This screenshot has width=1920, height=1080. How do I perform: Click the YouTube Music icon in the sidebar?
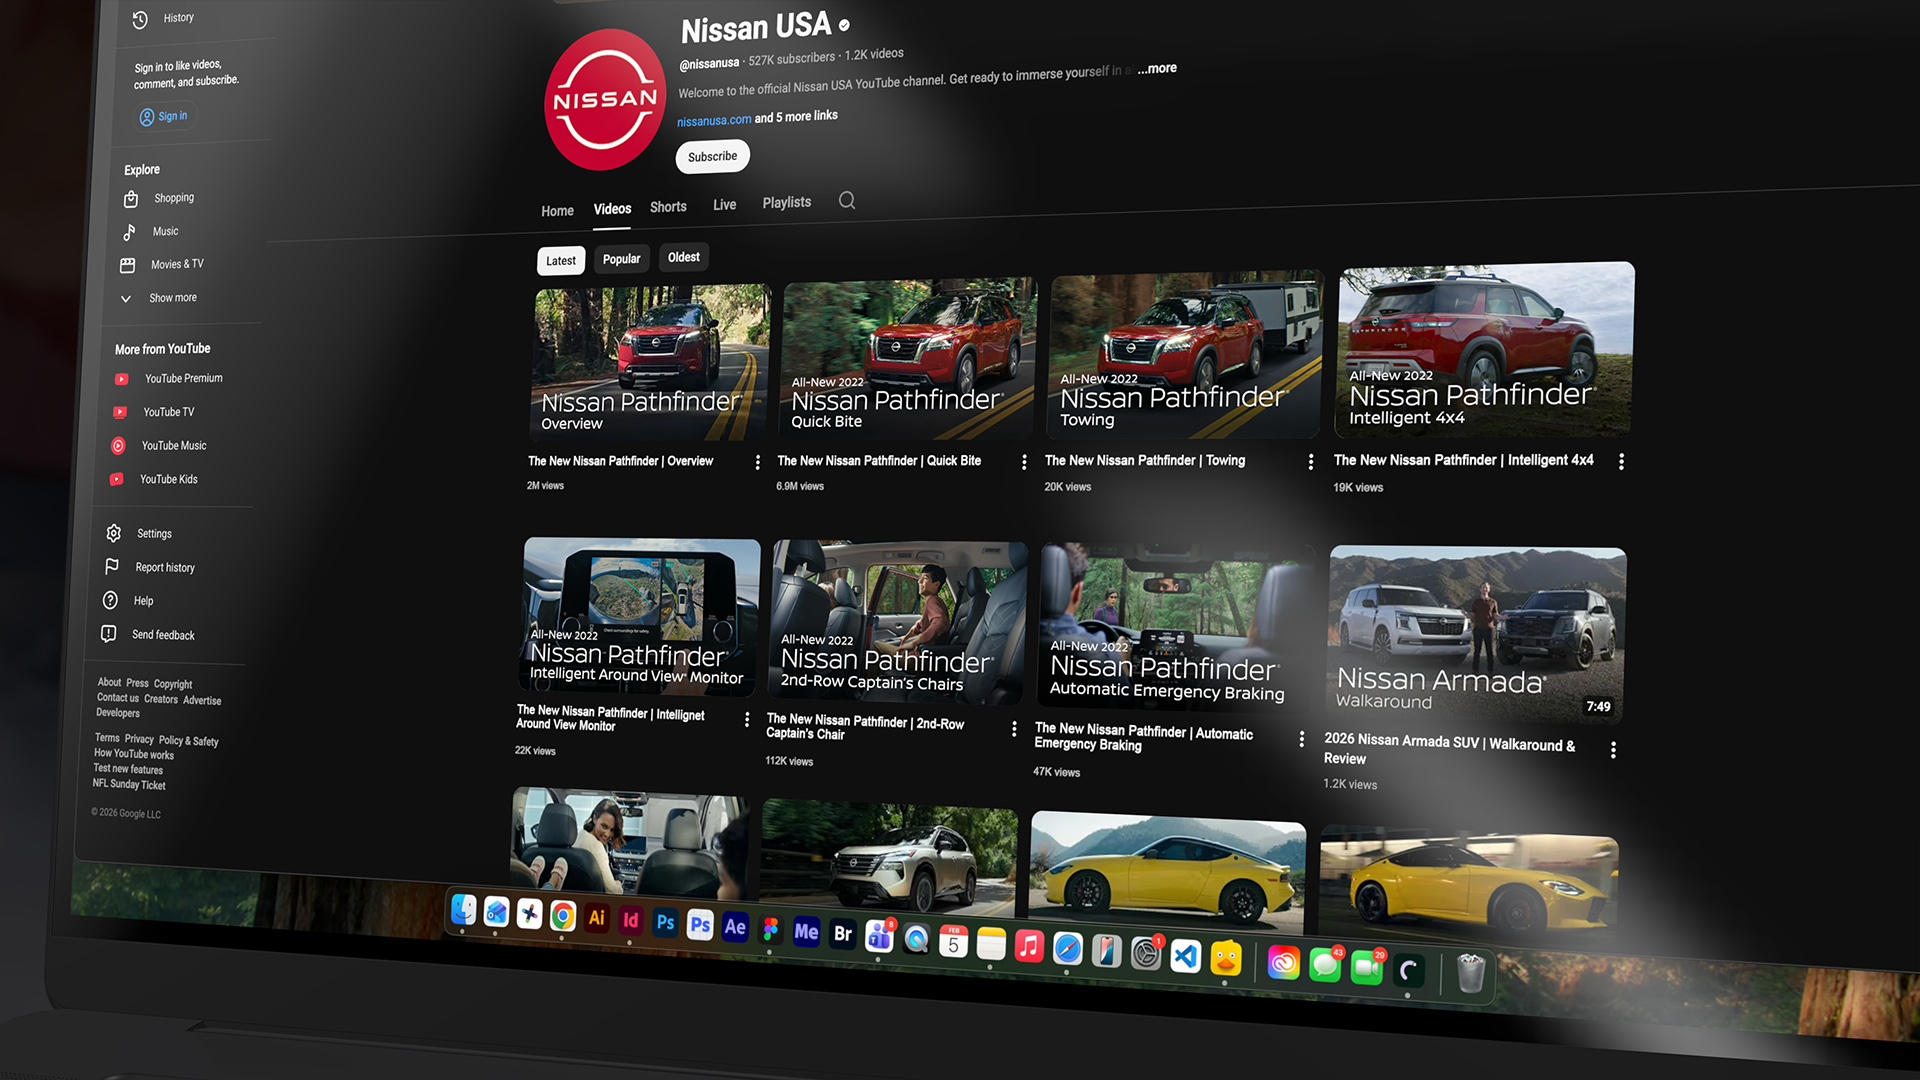pos(118,446)
